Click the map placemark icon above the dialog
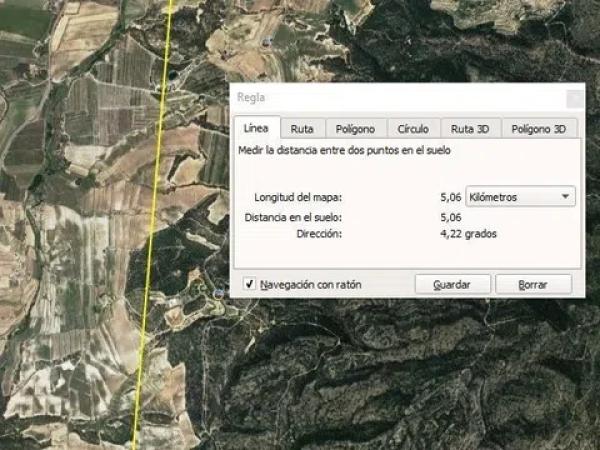This screenshot has height=450, width=600. (266, 42)
